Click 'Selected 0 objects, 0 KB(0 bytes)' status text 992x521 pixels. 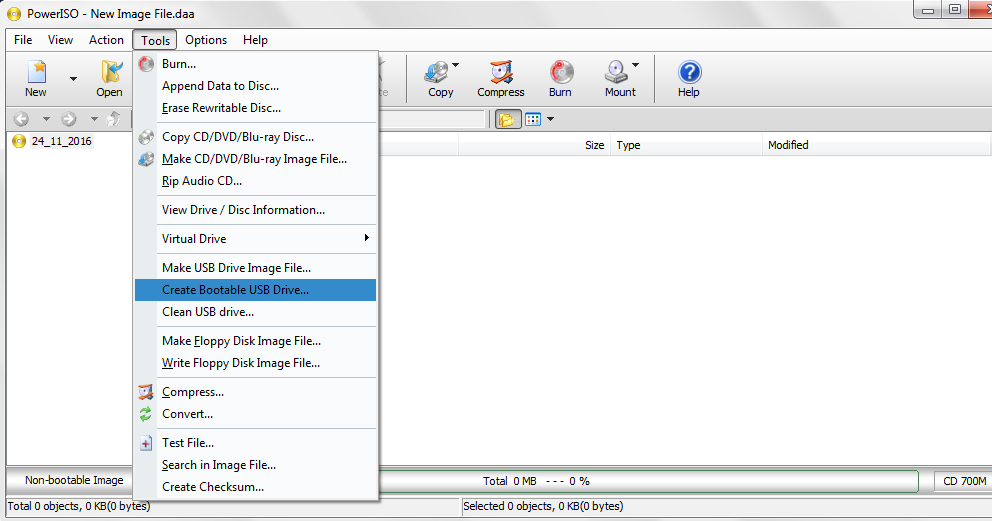point(543,506)
